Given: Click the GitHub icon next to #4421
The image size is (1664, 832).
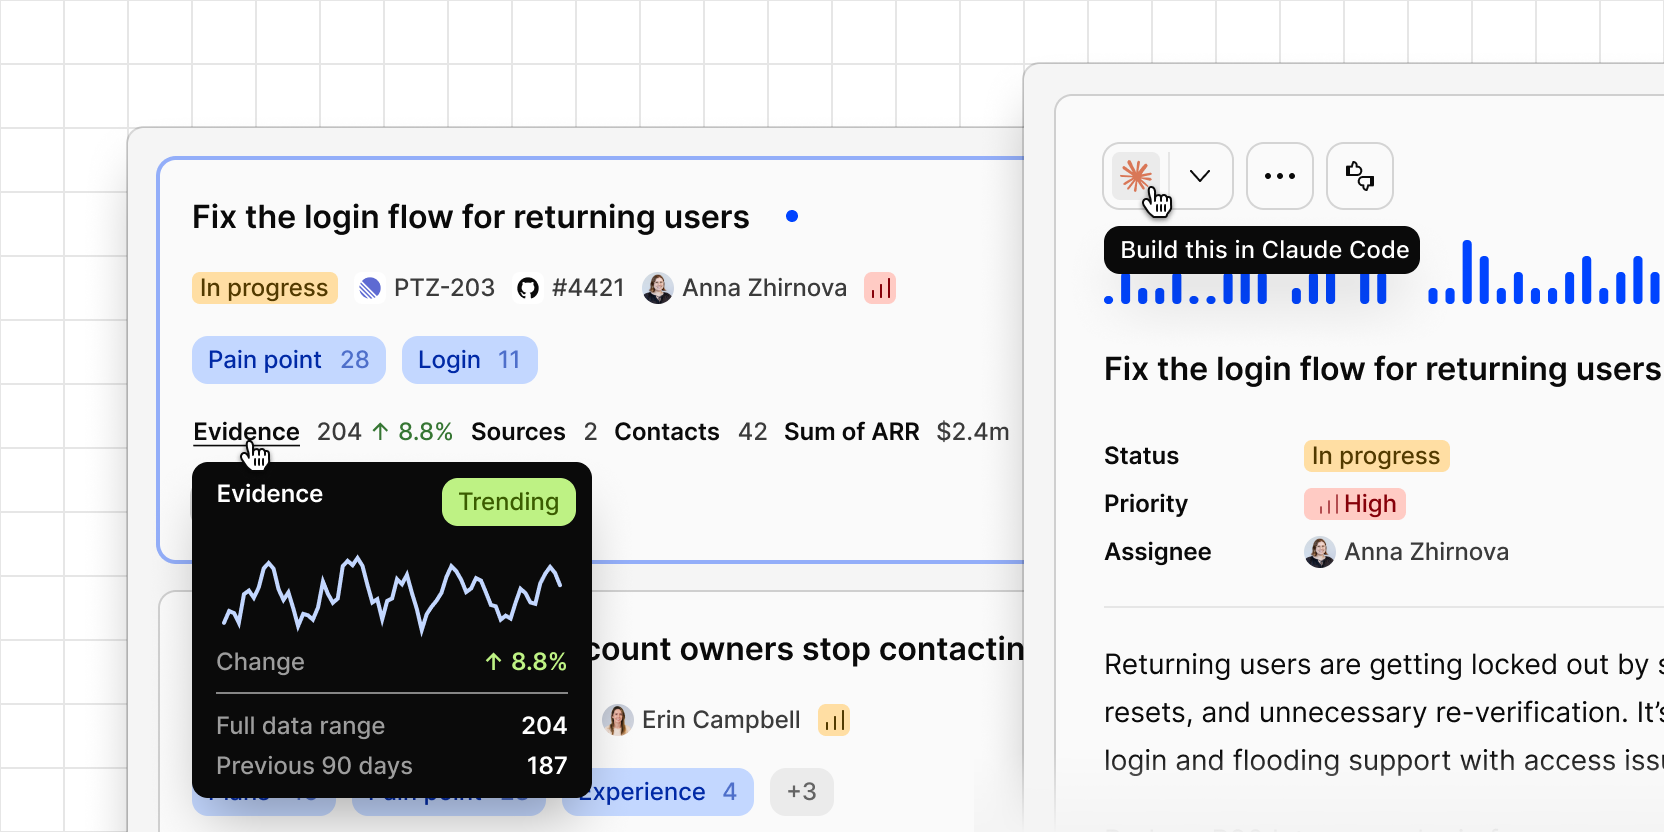Looking at the screenshot, I should [528, 288].
